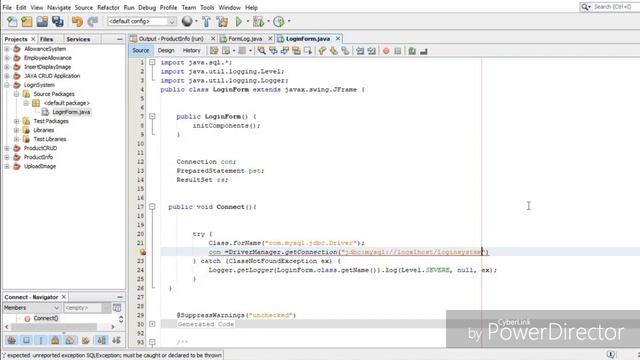Toggle Bookmark in editor toolbar

pos(345,51)
